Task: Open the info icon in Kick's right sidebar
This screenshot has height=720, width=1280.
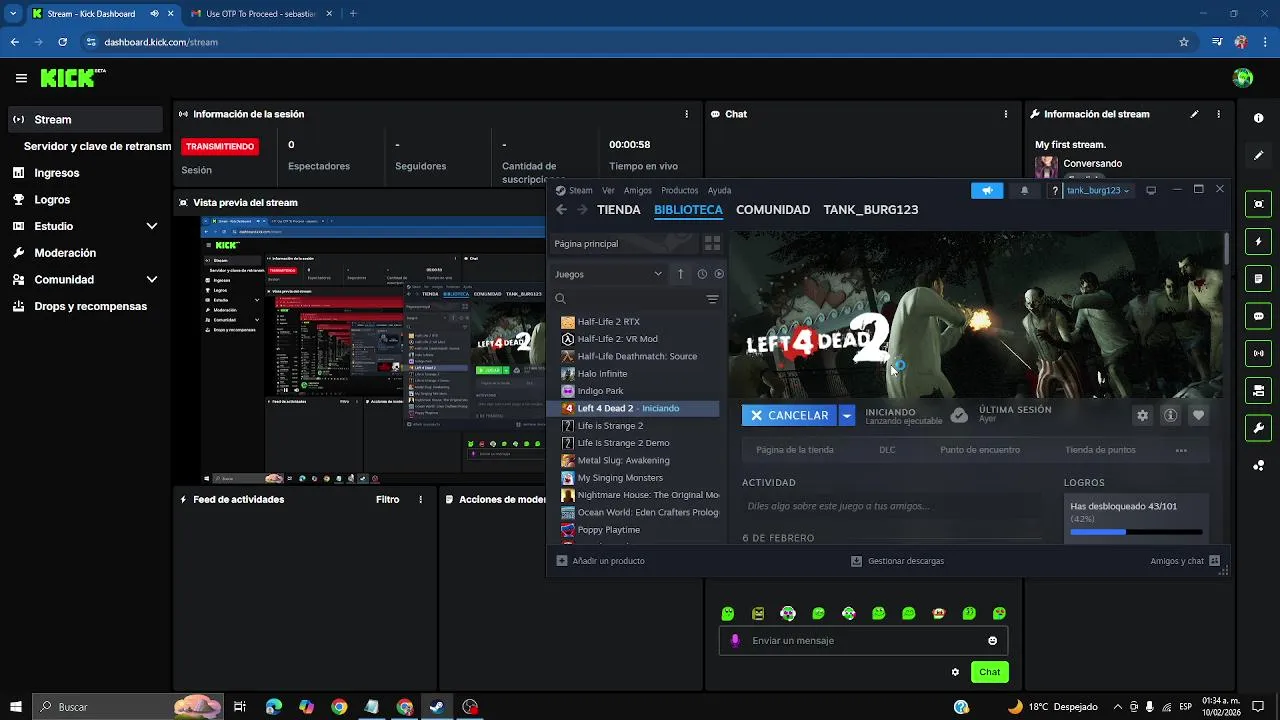Action: point(1258,118)
